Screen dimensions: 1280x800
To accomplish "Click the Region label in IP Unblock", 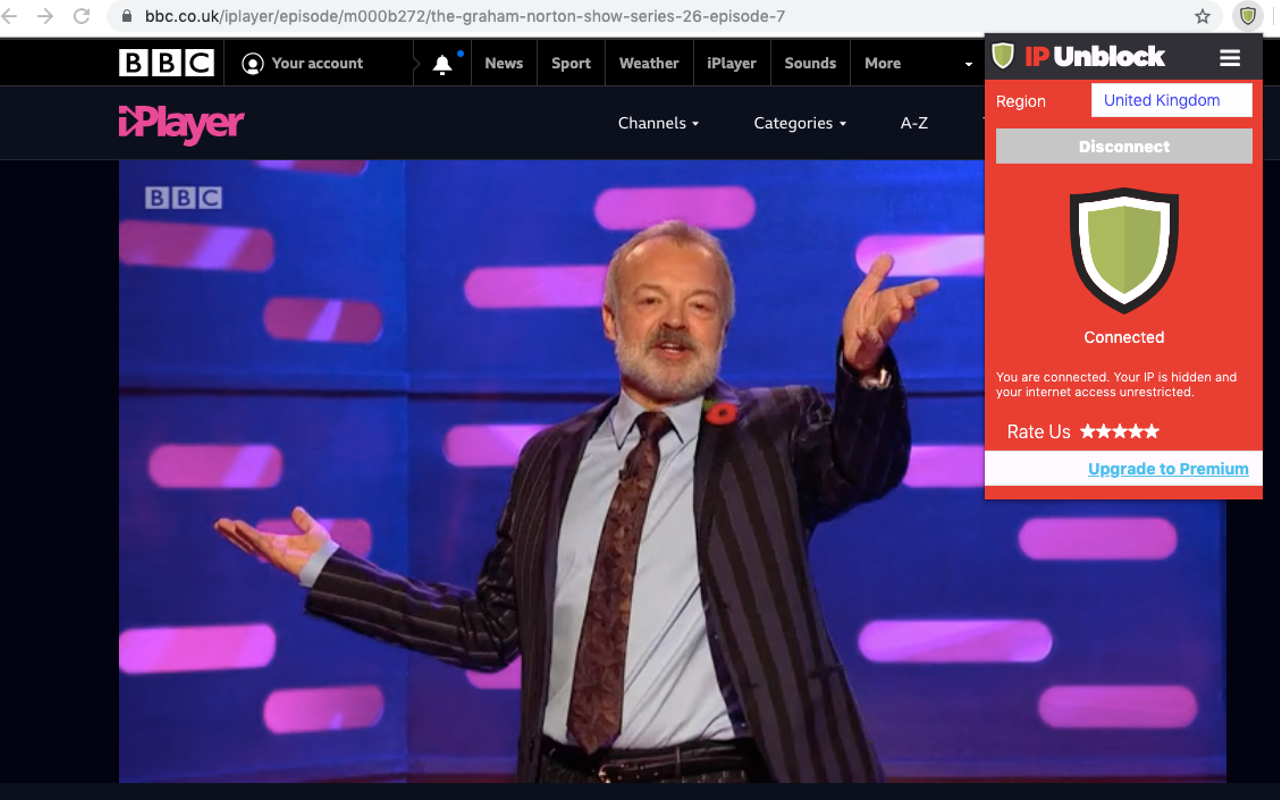I will (1021, 101).
